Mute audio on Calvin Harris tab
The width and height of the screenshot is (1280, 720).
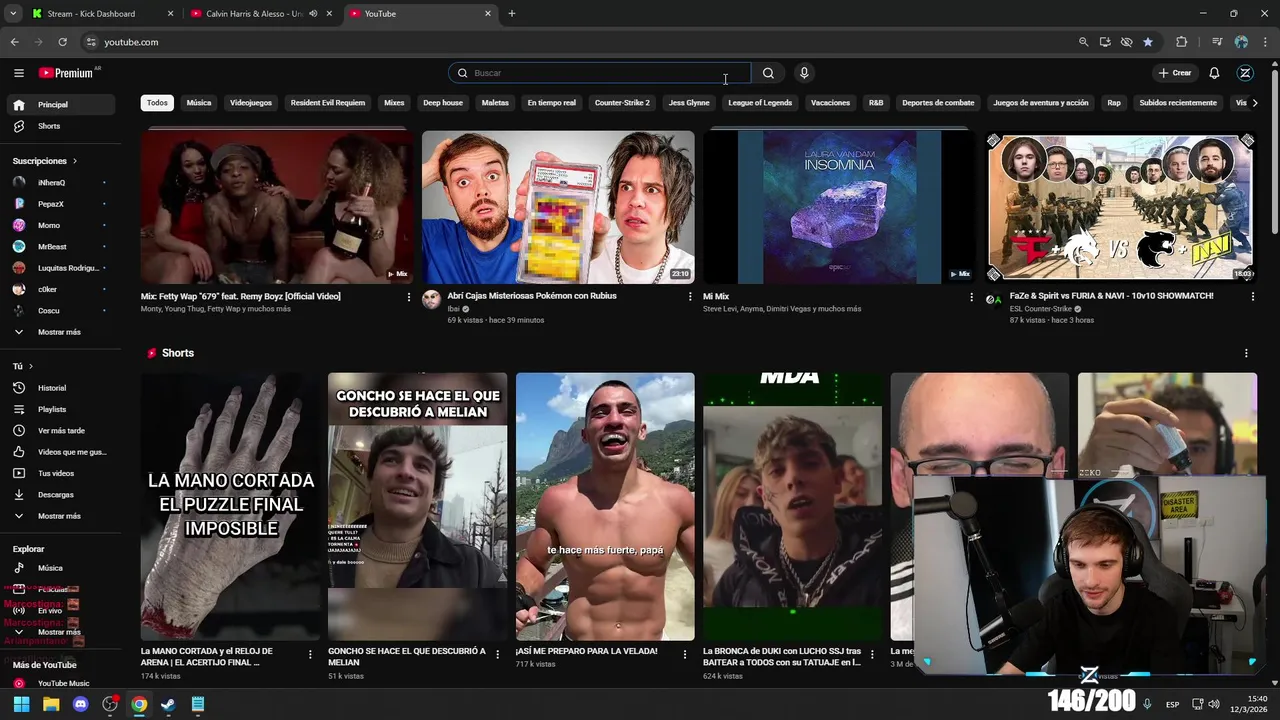[x=313, y=14]
